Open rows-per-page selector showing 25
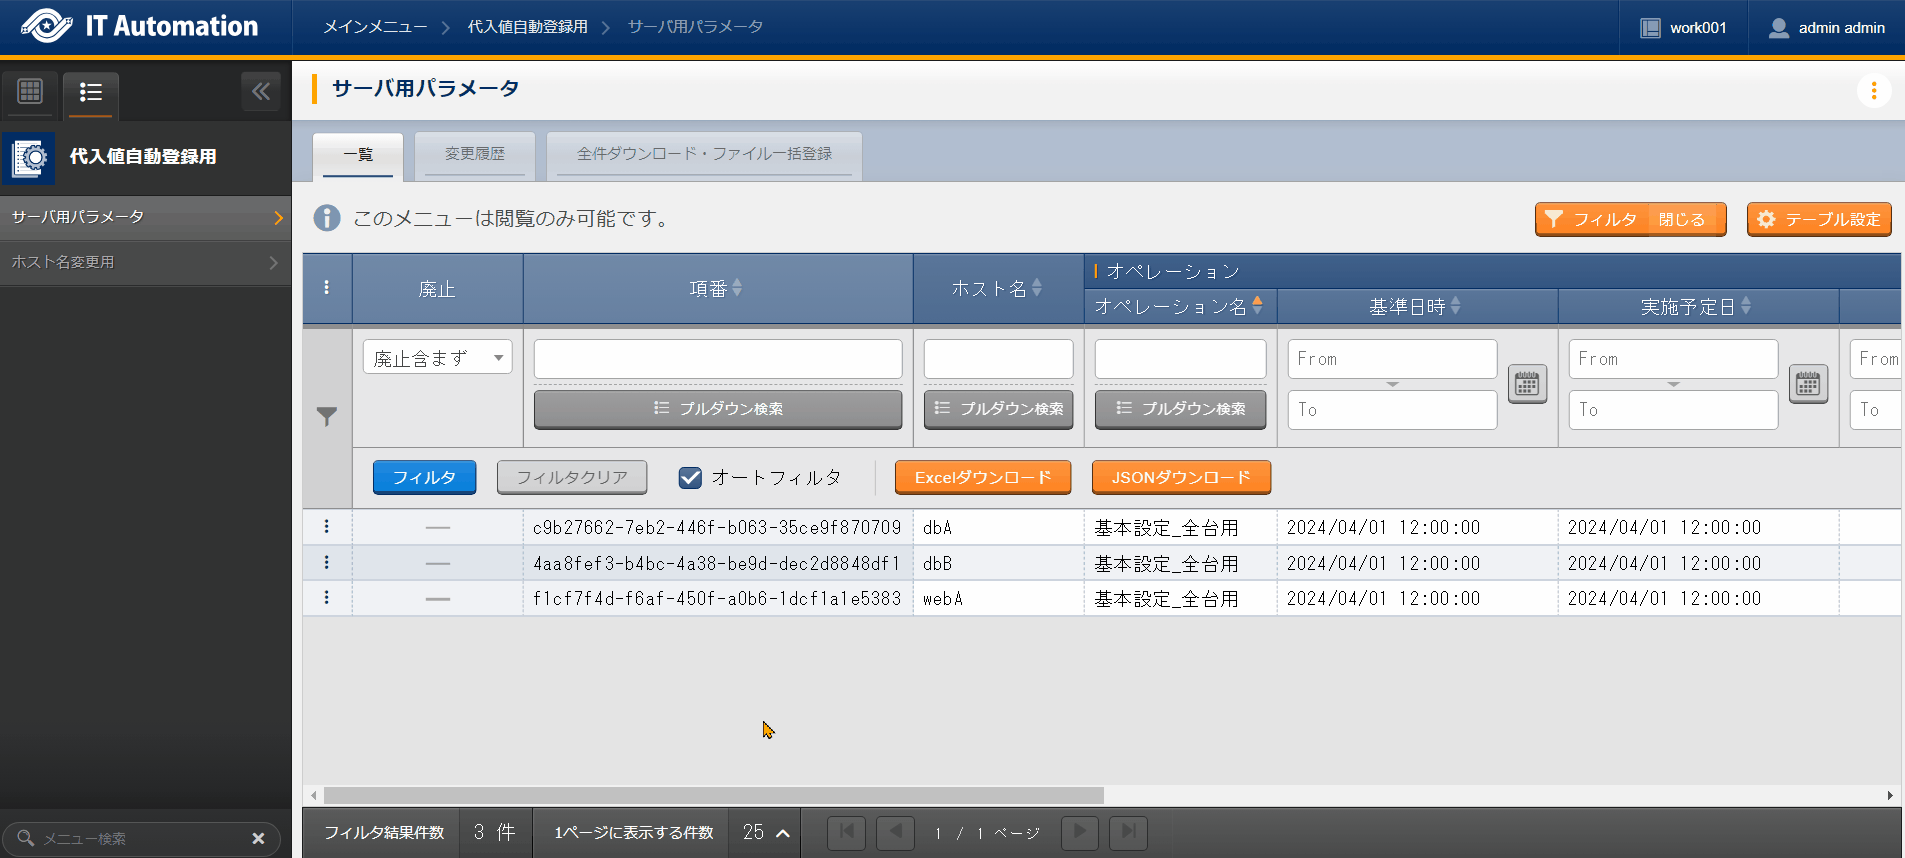The width and height of the screenshot is (1905, 858). (766, 832)
